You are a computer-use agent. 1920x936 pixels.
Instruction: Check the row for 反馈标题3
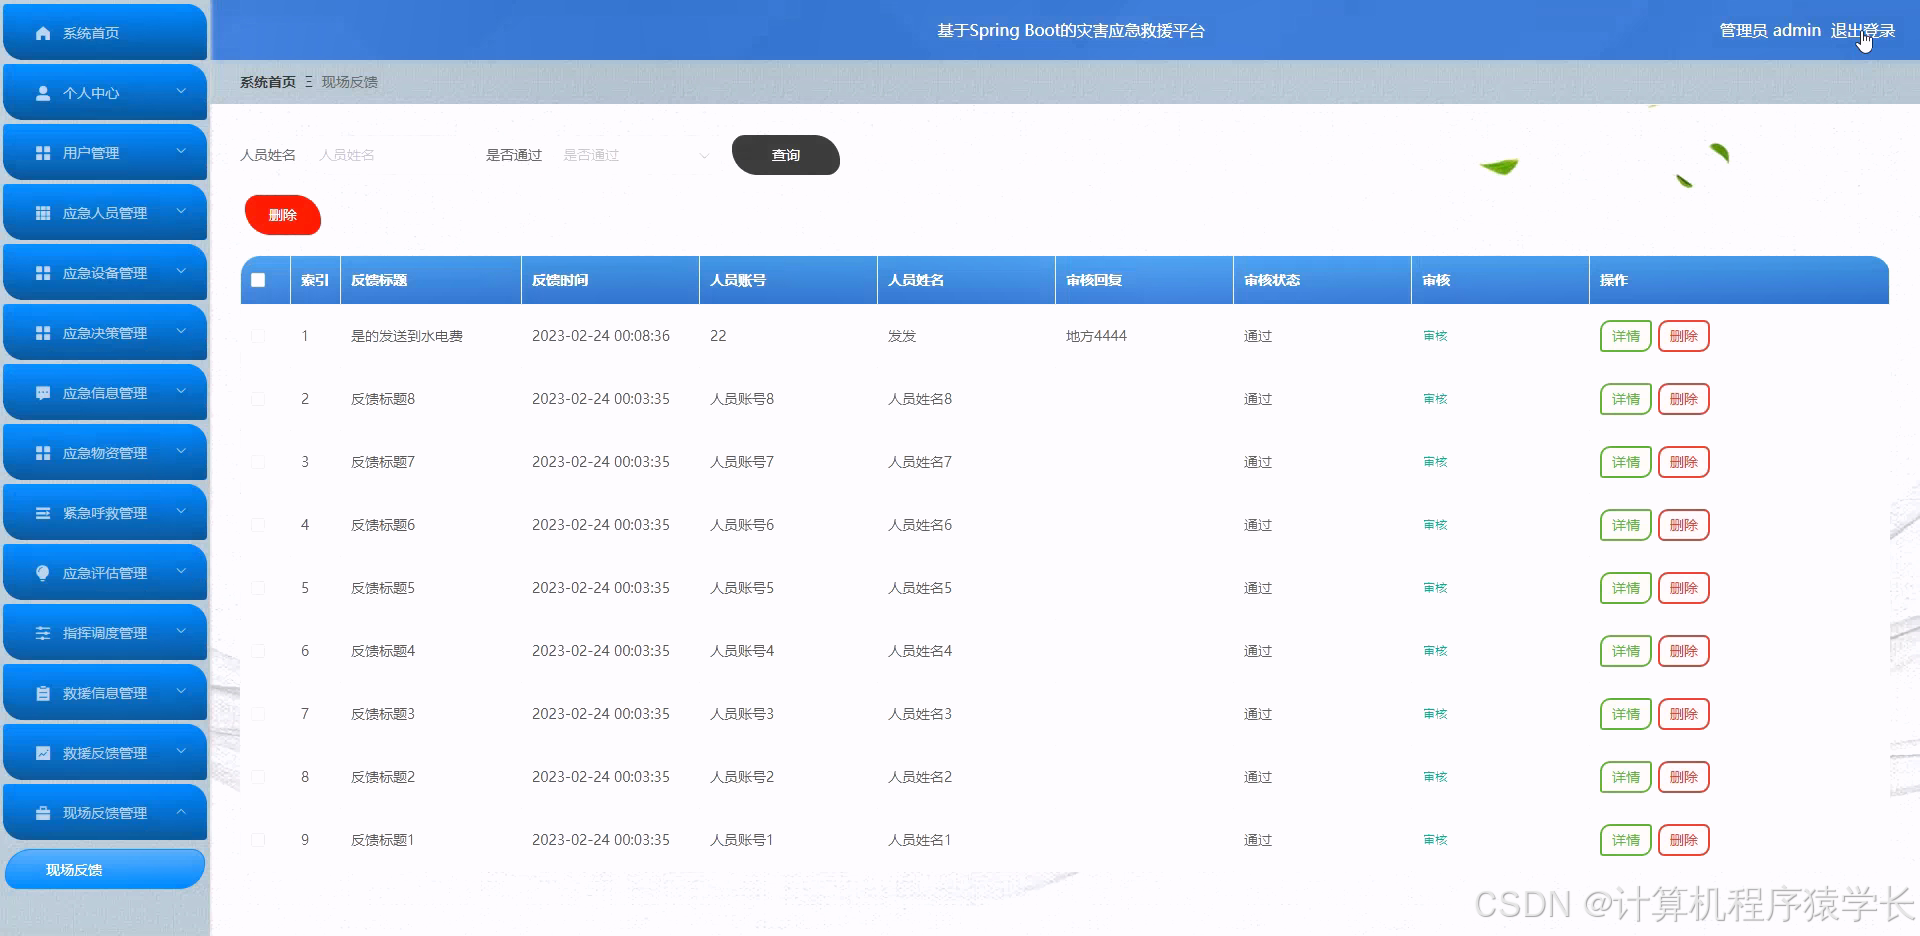[258, 714]
